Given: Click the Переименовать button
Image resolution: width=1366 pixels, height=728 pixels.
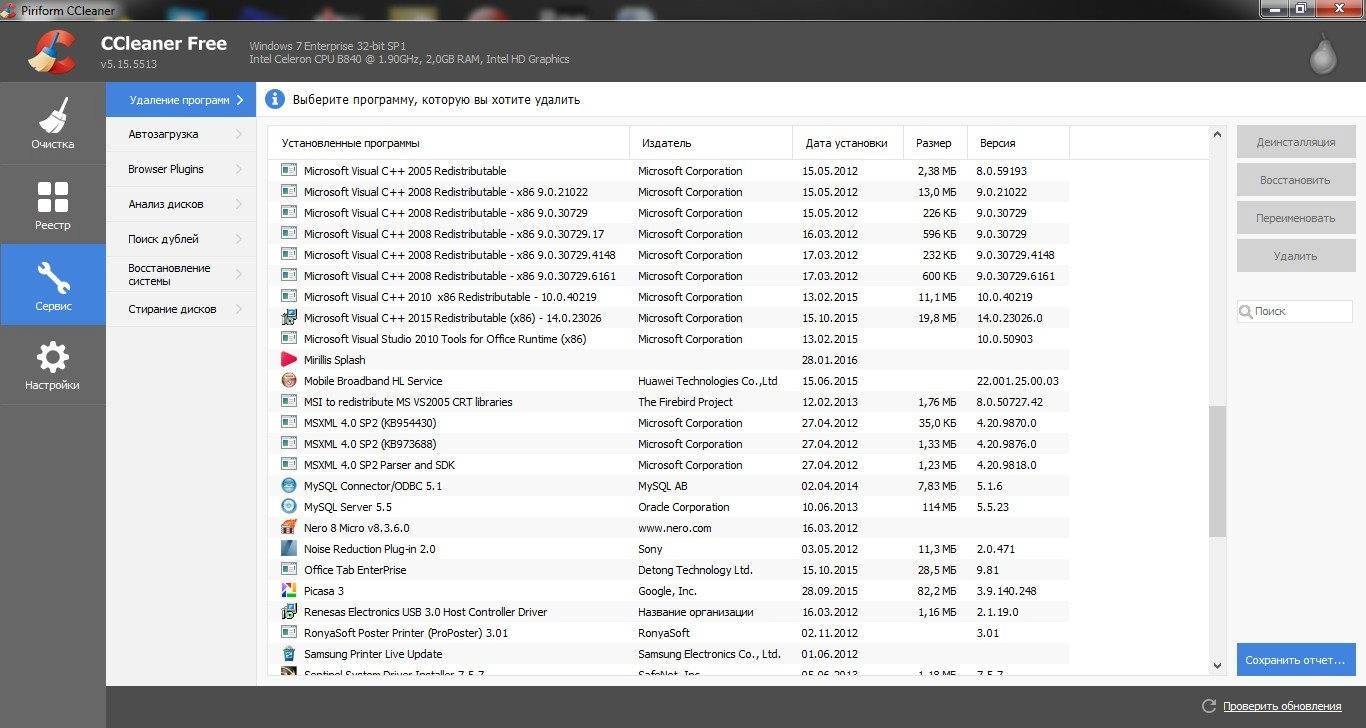Looking at the screenshot, I should coord(1296,218).
